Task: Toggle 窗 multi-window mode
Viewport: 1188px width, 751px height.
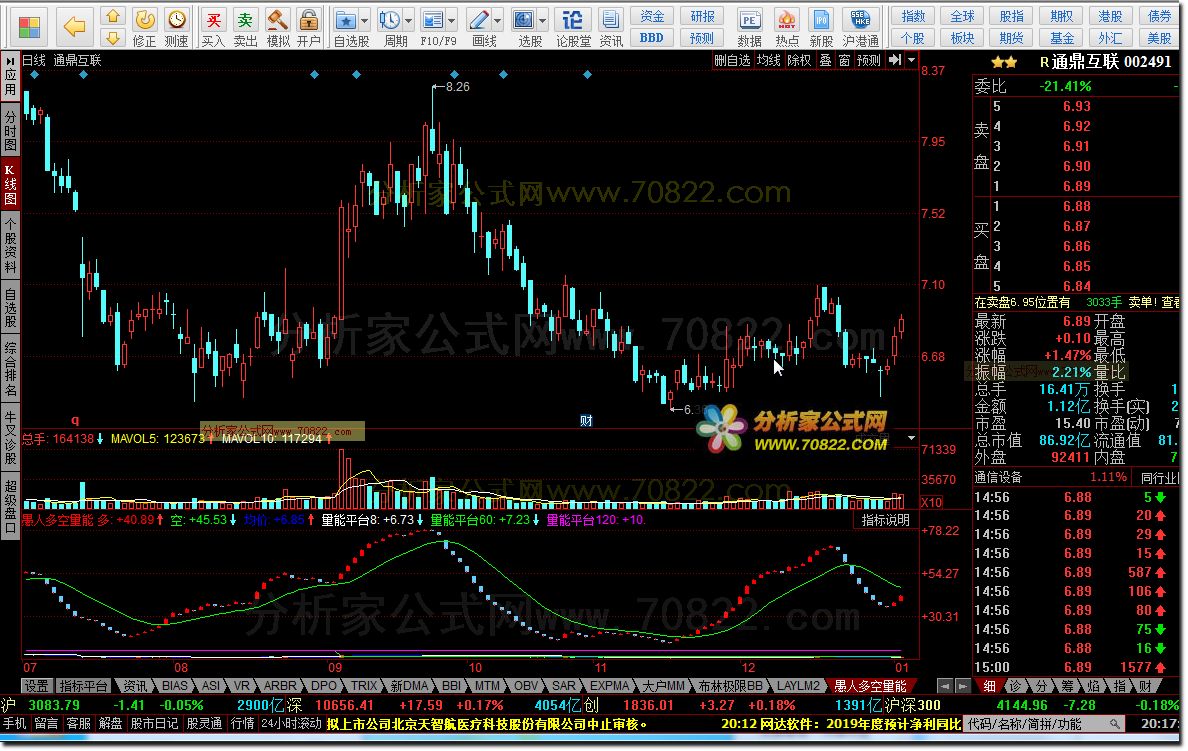Action: (843, 60)
